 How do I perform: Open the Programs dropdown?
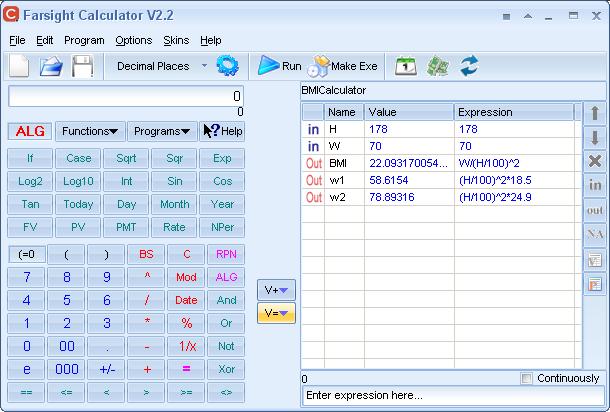[x=162, y=131]
